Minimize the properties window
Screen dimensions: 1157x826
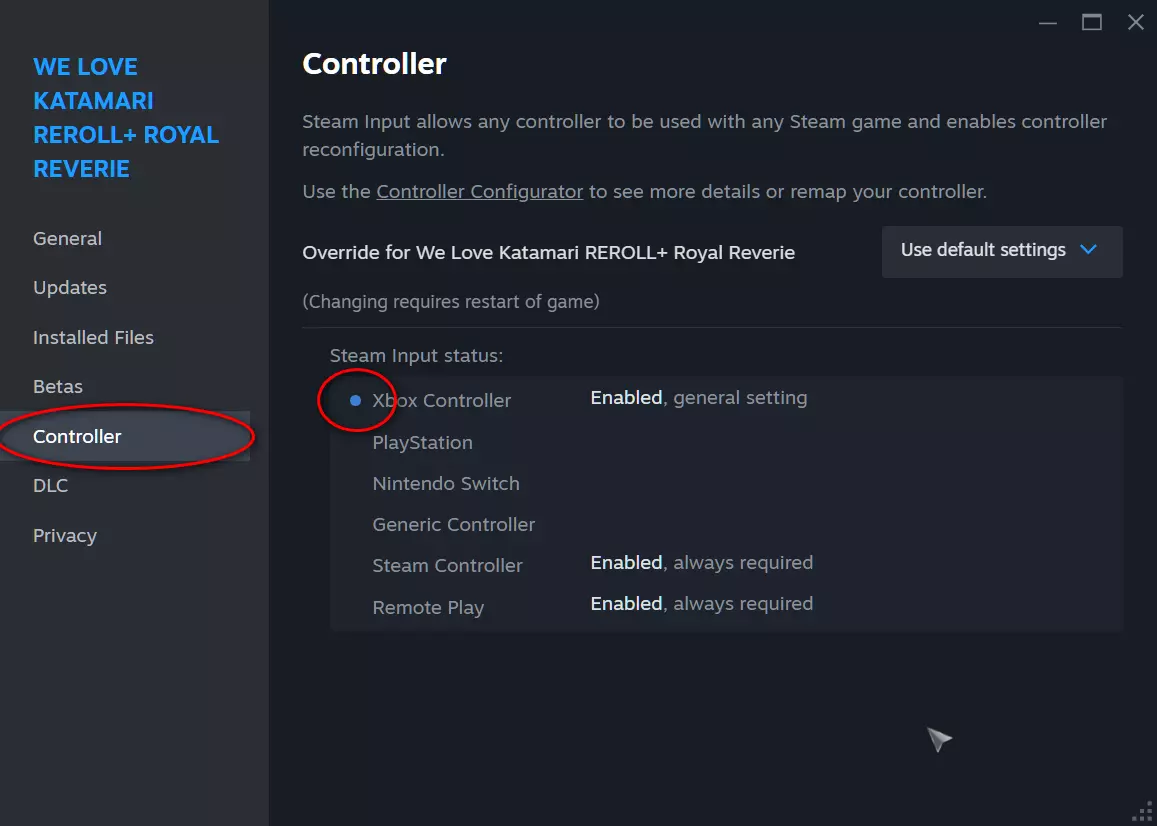(x=1047, y=23)
